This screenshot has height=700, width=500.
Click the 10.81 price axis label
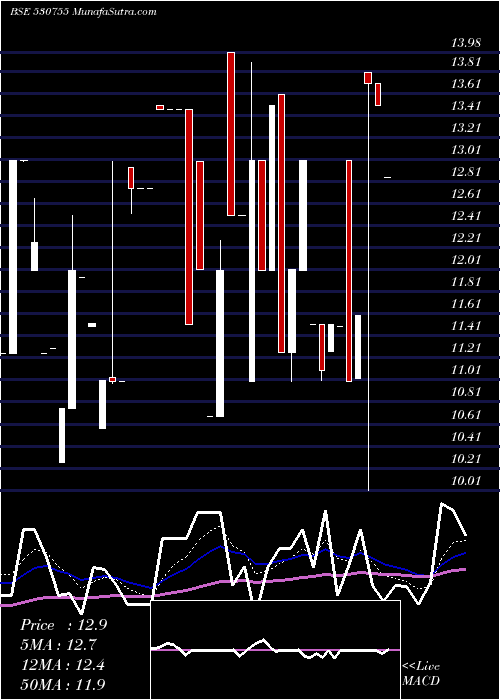tap(467, 392)
